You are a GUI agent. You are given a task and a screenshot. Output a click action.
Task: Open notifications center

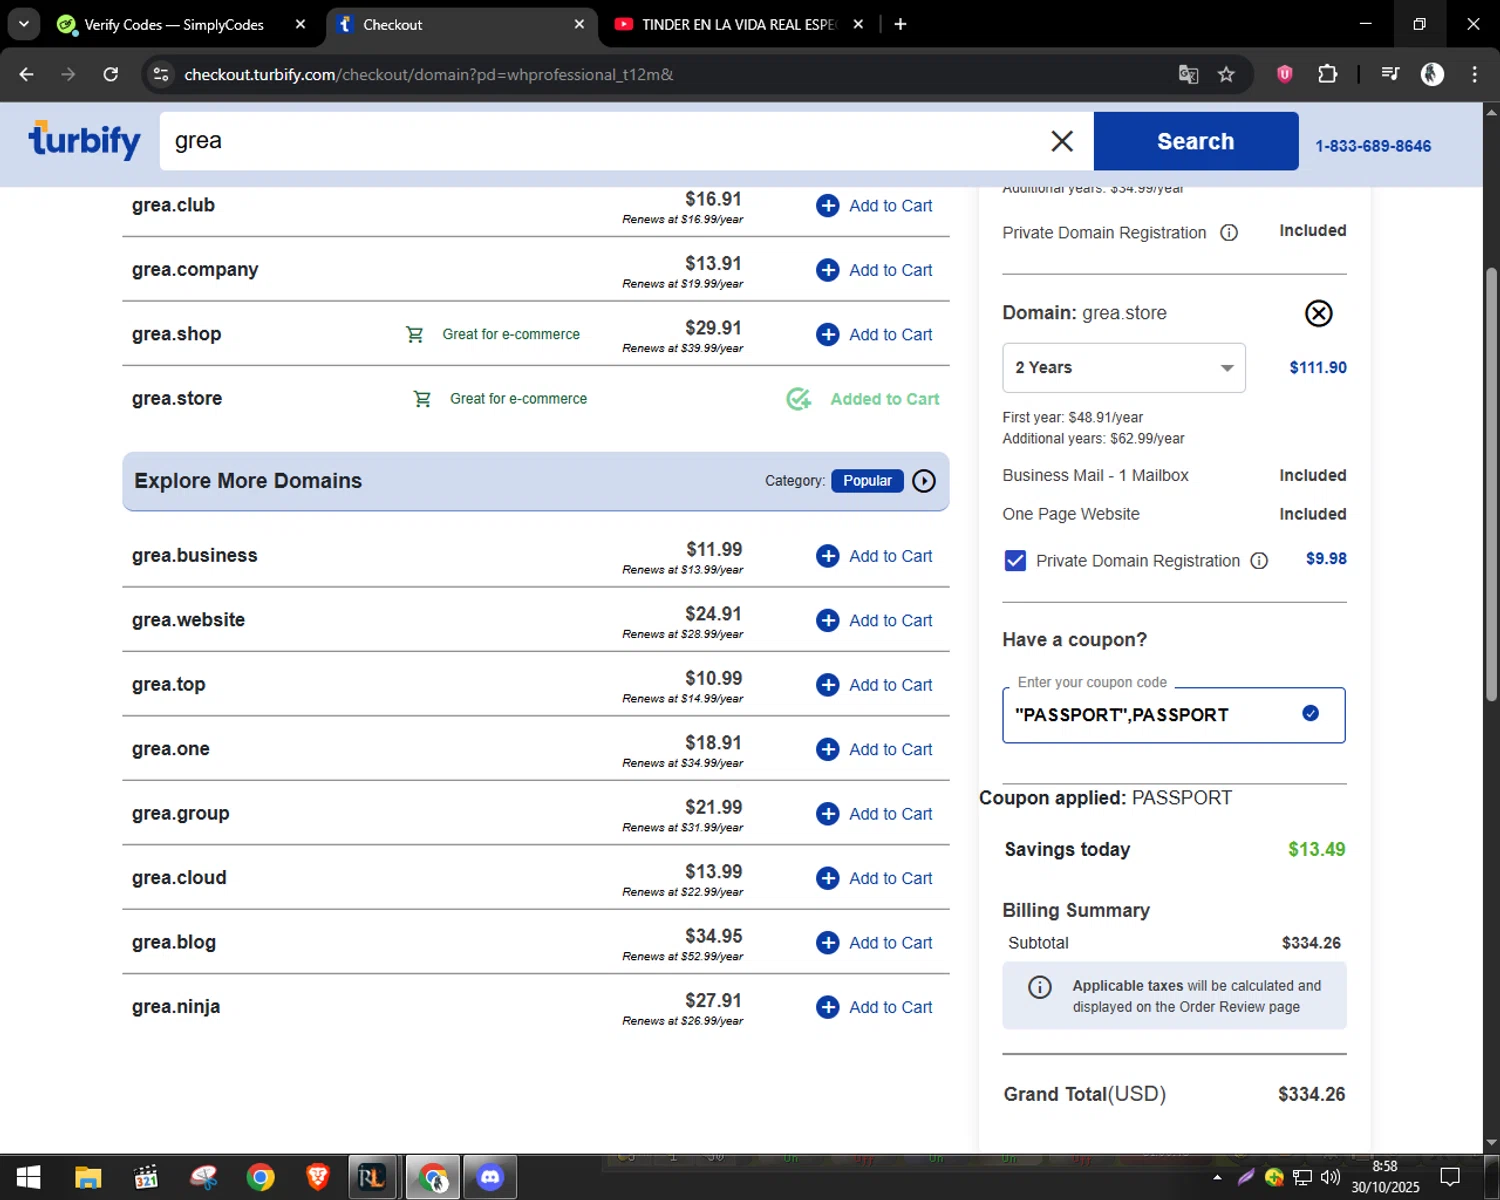(1450, 1177)
